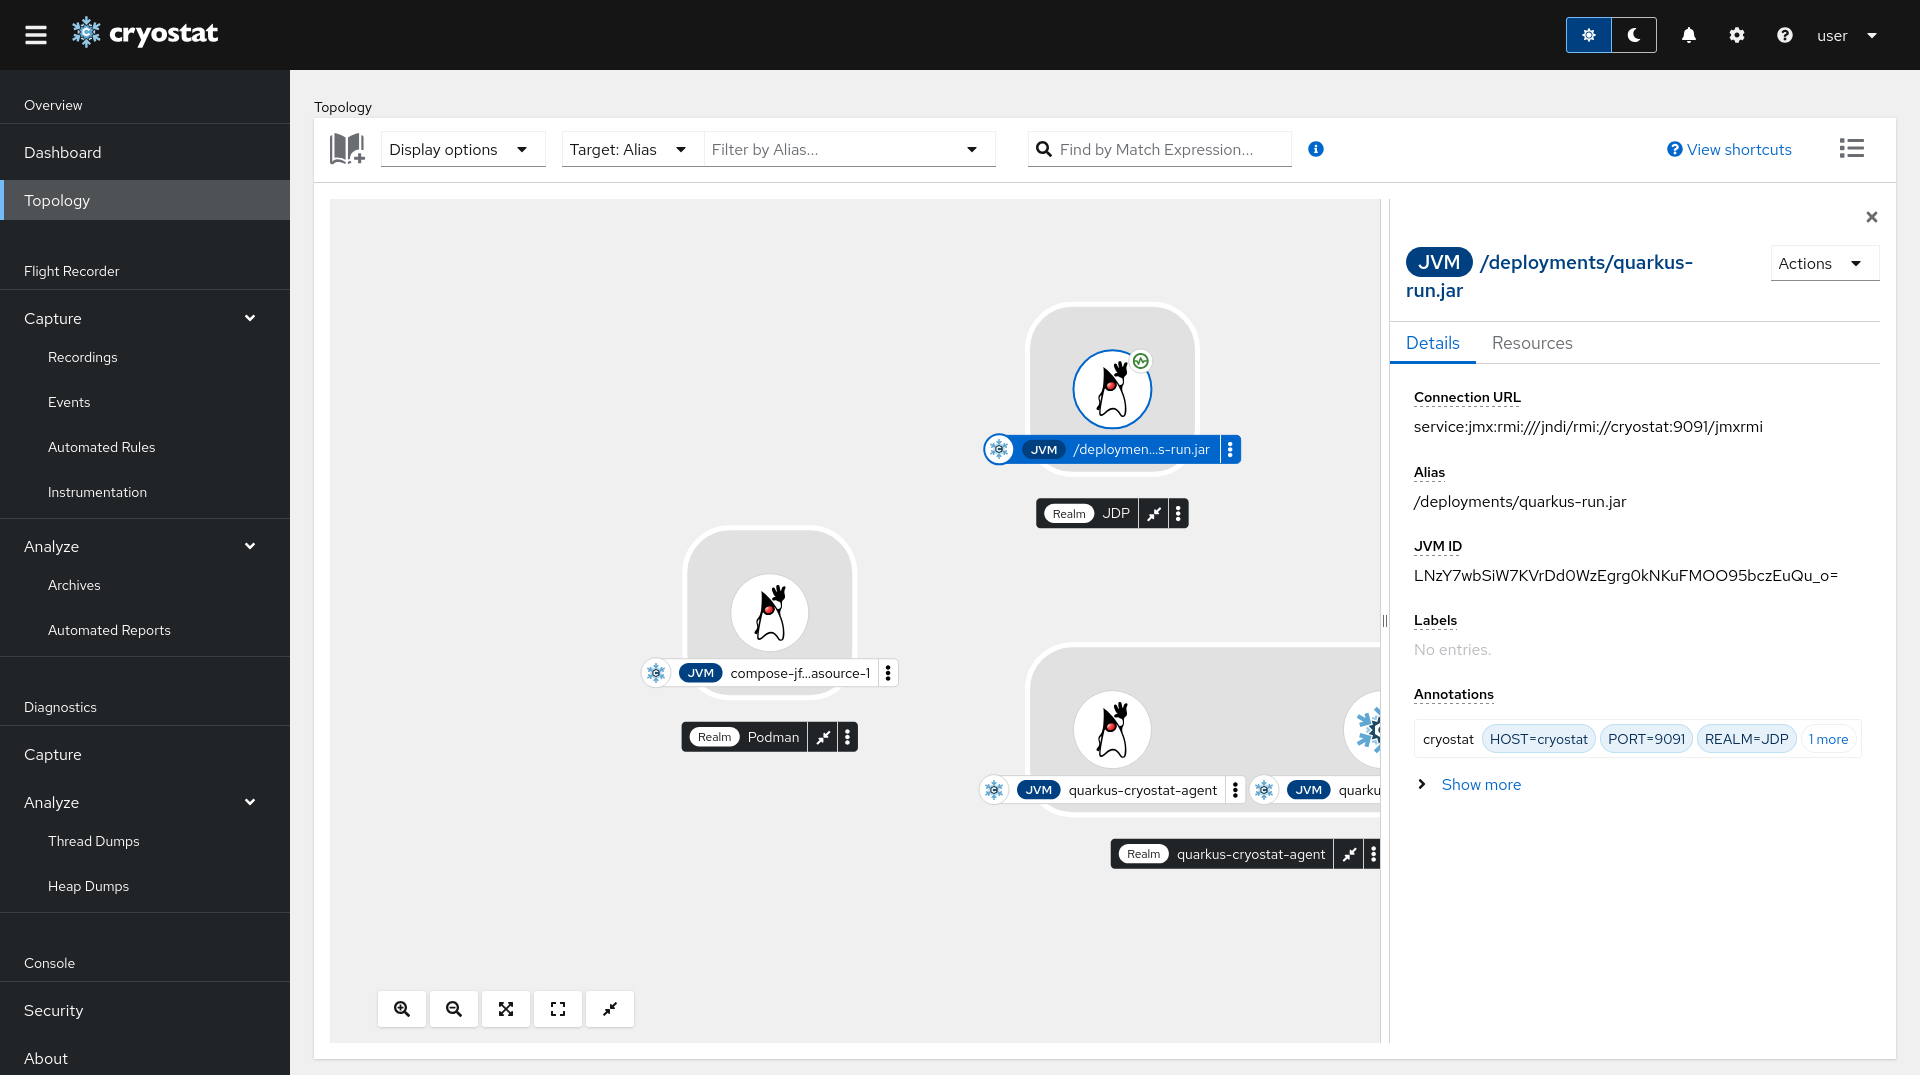
Task: Collapse the JDP realm group
Action: point(1154,514)
